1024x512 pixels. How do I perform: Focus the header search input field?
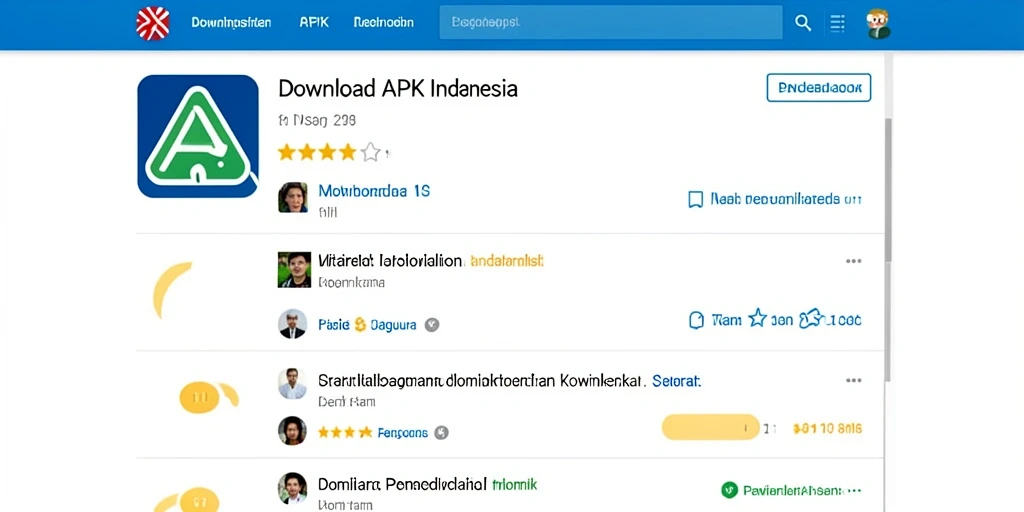pos(611,22)
